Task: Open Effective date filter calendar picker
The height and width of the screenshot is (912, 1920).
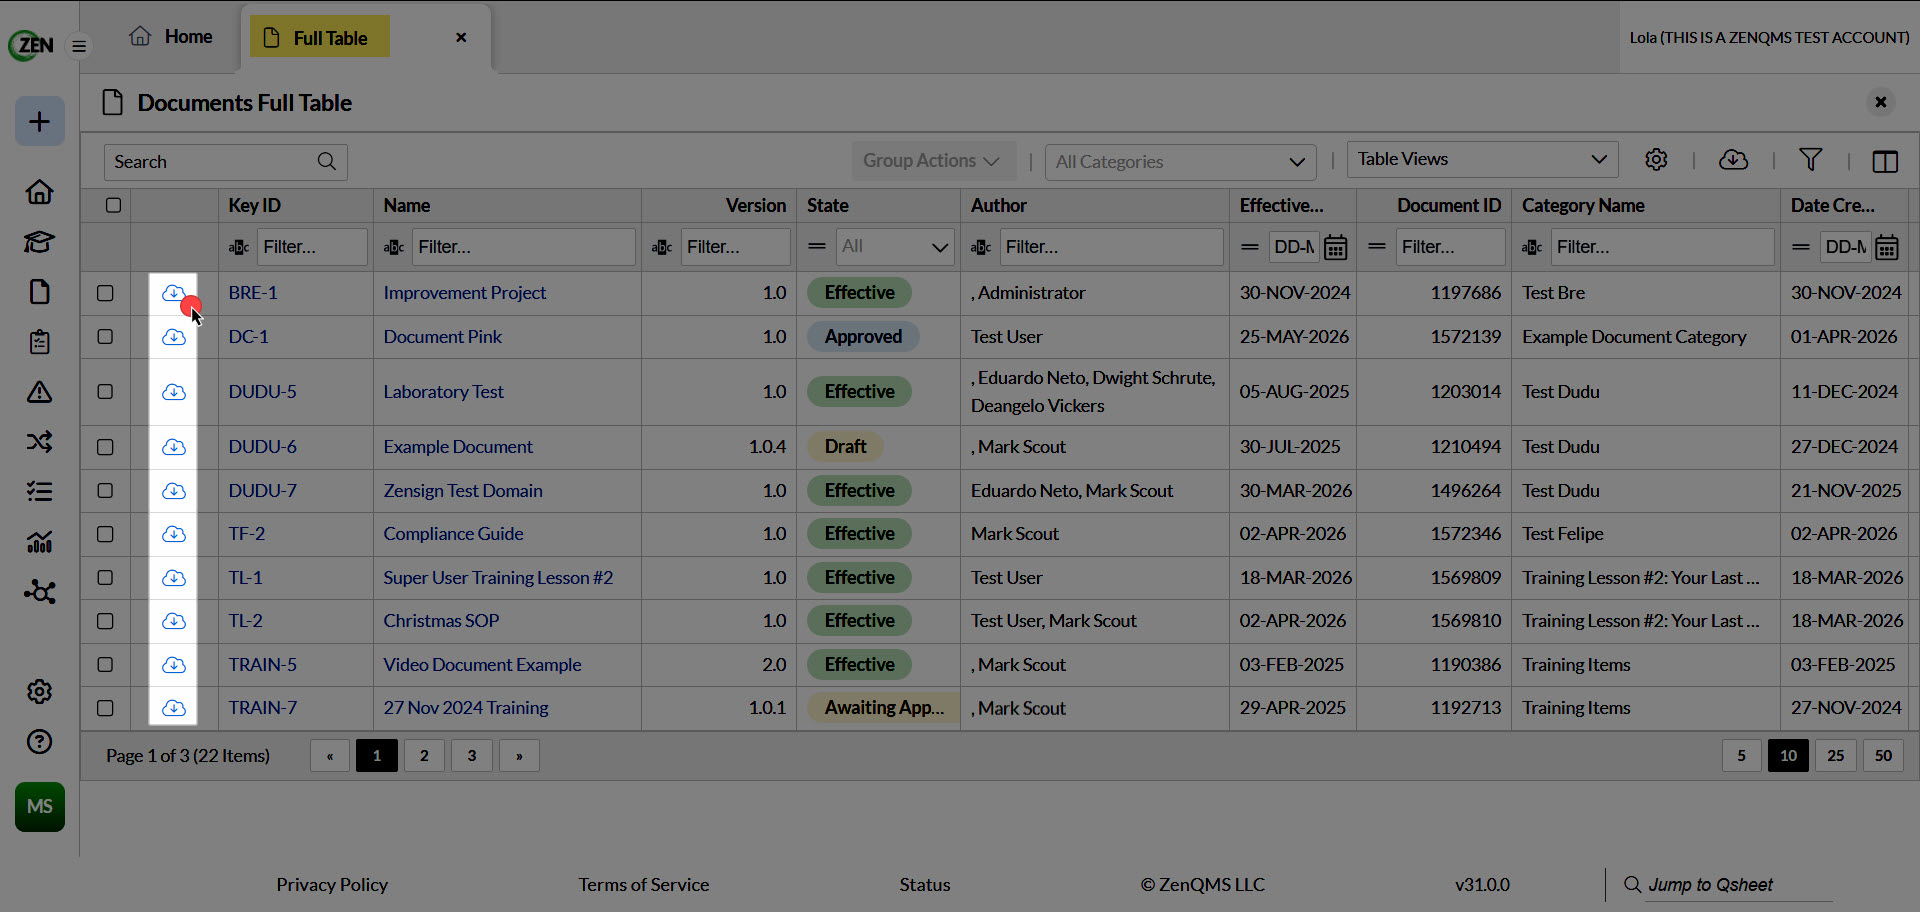Action: [x=1336, y=247]
